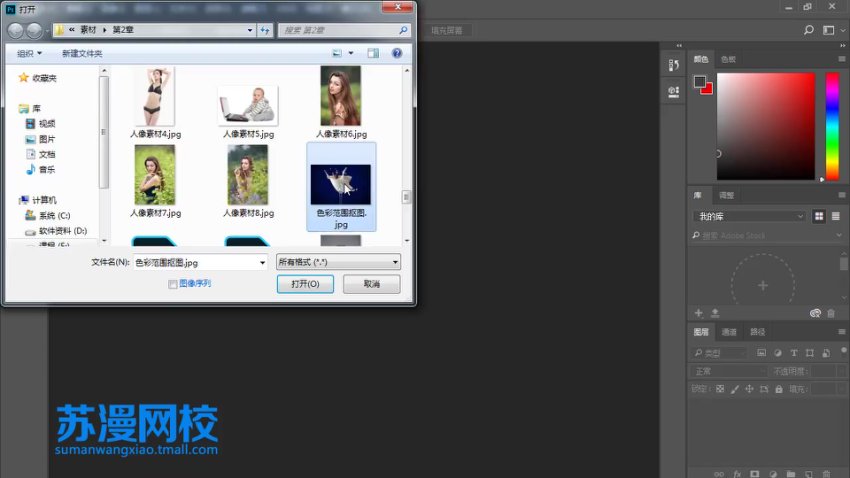Click the add layer mask icon

755,474
